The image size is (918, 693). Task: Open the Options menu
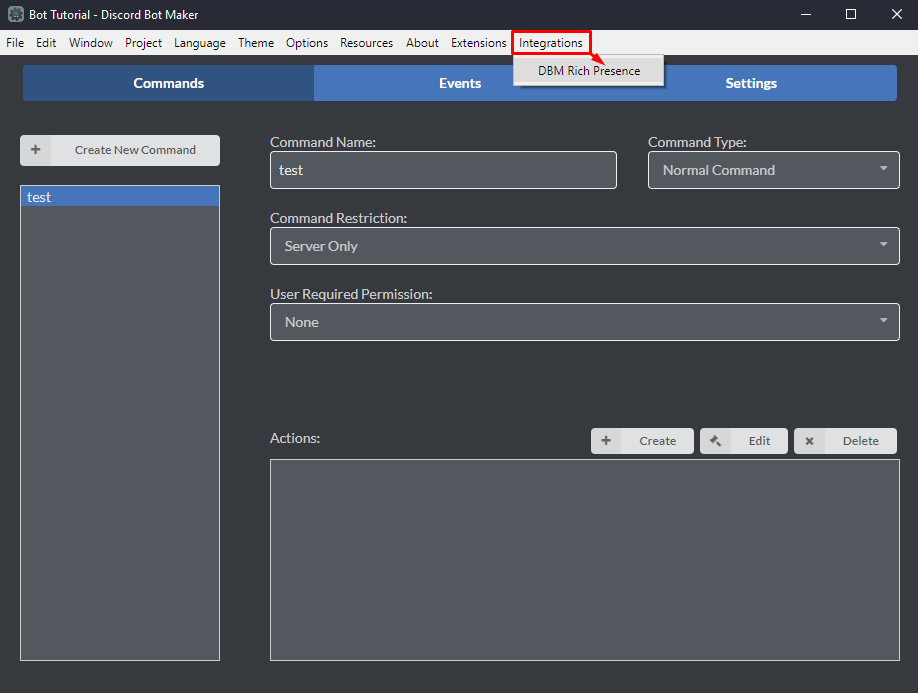tap(307, 43)
